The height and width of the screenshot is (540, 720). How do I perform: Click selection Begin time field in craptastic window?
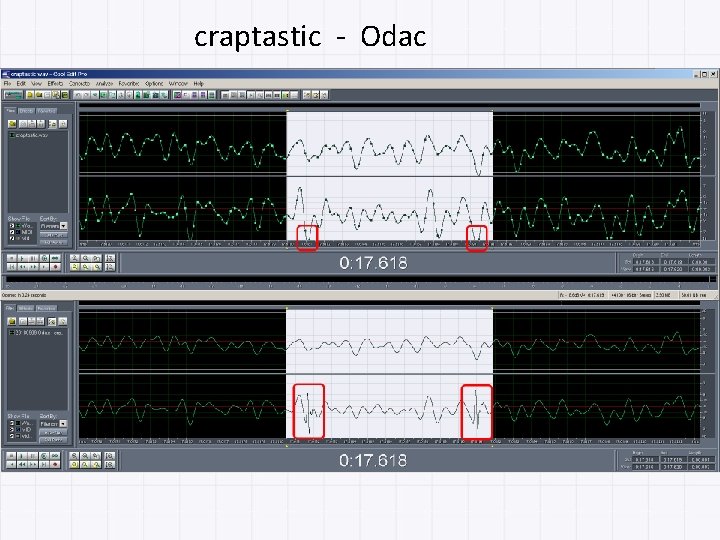pyautogui.click(x=646, y=262)
